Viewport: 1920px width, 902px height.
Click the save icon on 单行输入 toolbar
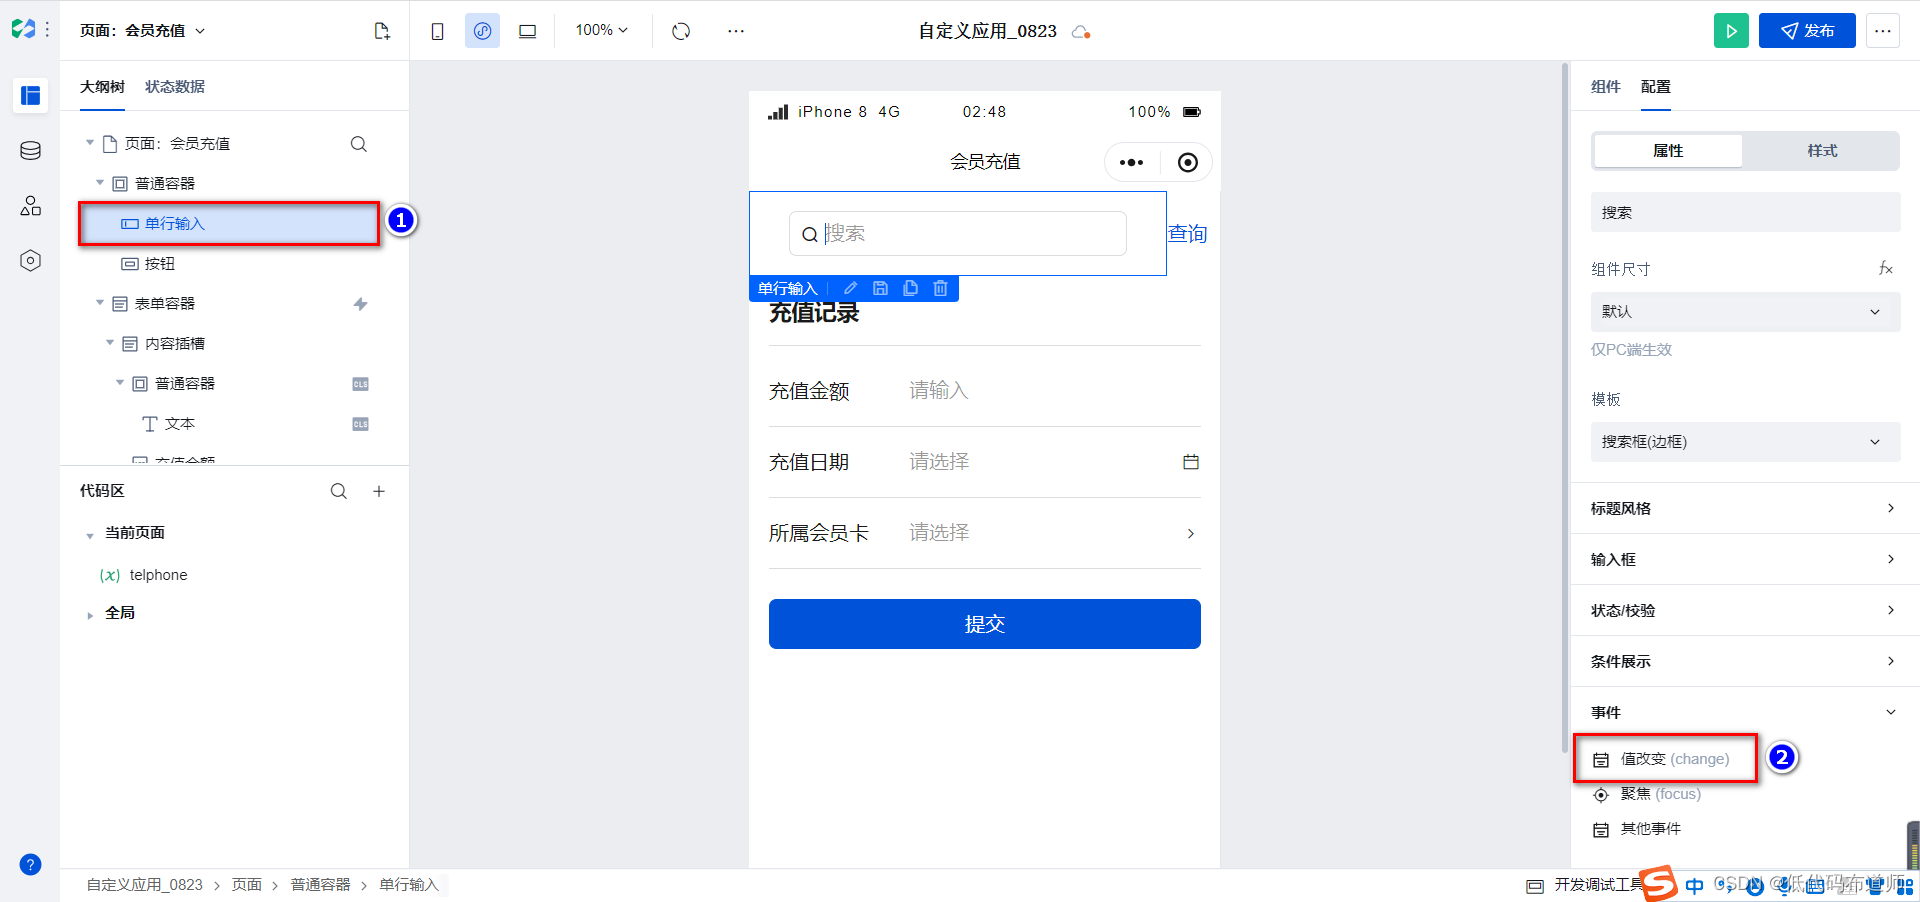(x=881, y=288)
